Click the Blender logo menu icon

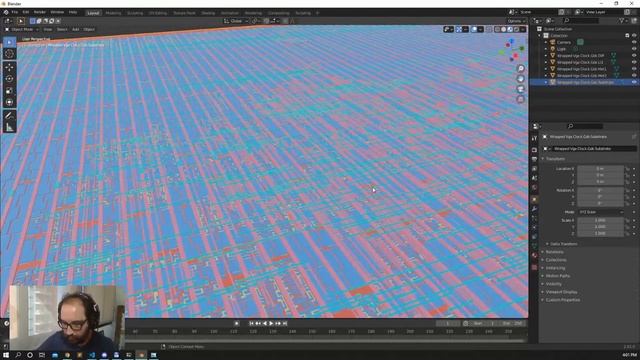[x=6, y=12]
